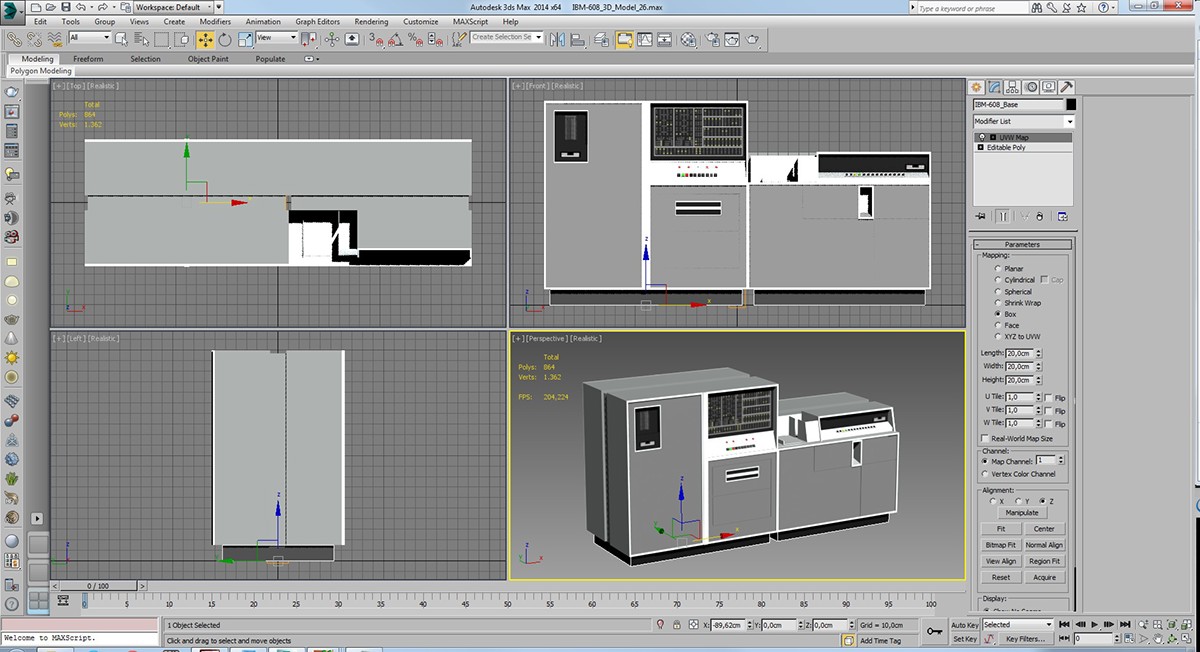Open the Graph Editors menu
This screenshot has height=652, width=1200.
(x=318, y=21)
